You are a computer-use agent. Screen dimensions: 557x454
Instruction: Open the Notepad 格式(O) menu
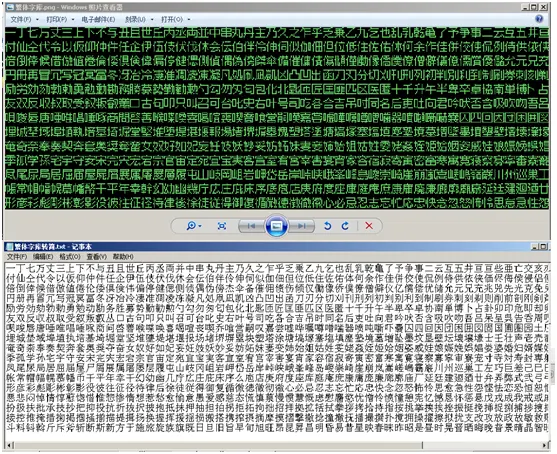70,256
